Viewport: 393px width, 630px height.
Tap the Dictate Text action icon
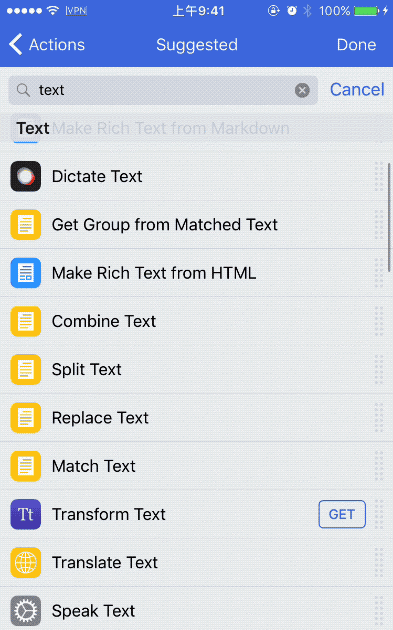(26, 176)
